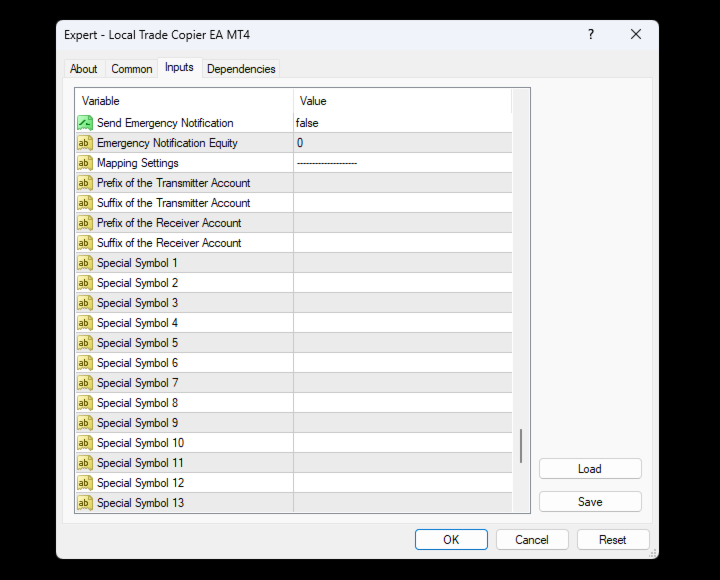
Task: Switch to the Common tab
Action: (x=132, y=69)
